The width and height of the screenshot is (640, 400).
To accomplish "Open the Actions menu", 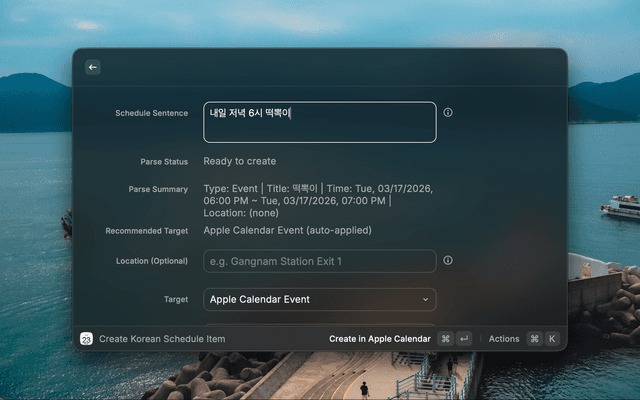I will coord(504,339).
